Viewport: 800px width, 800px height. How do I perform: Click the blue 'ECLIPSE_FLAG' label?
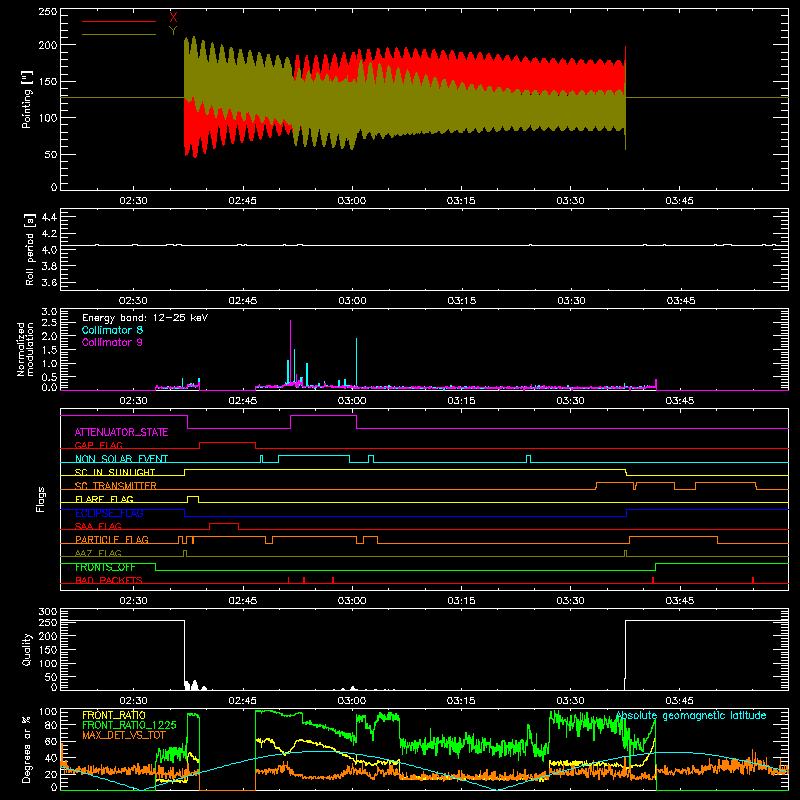109,513
